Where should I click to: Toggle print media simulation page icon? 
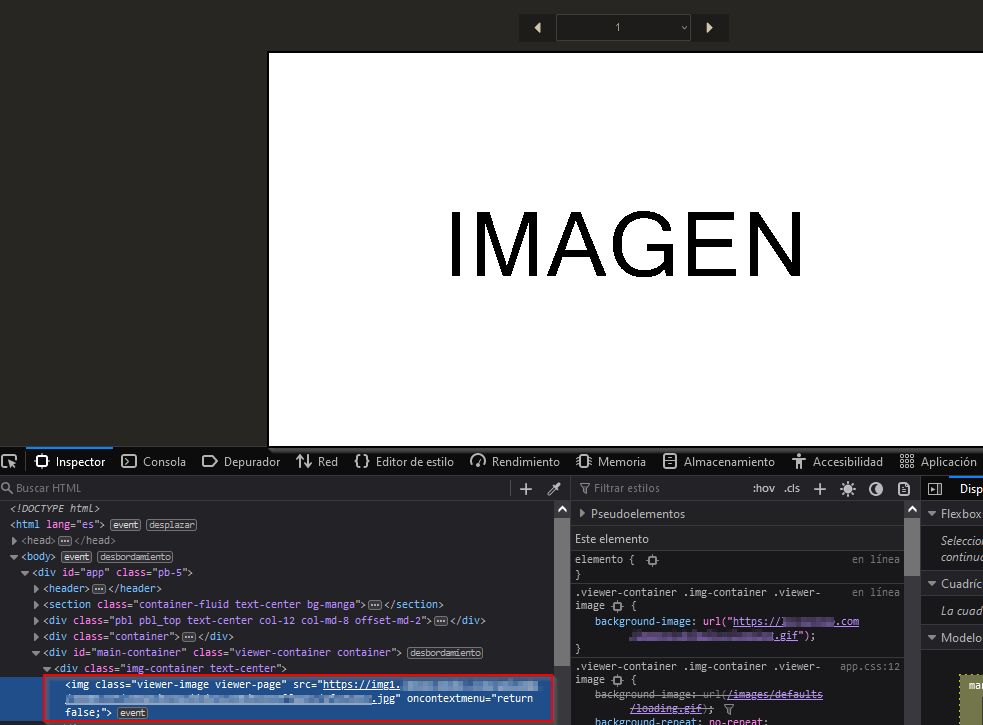(x=903, y=488)
